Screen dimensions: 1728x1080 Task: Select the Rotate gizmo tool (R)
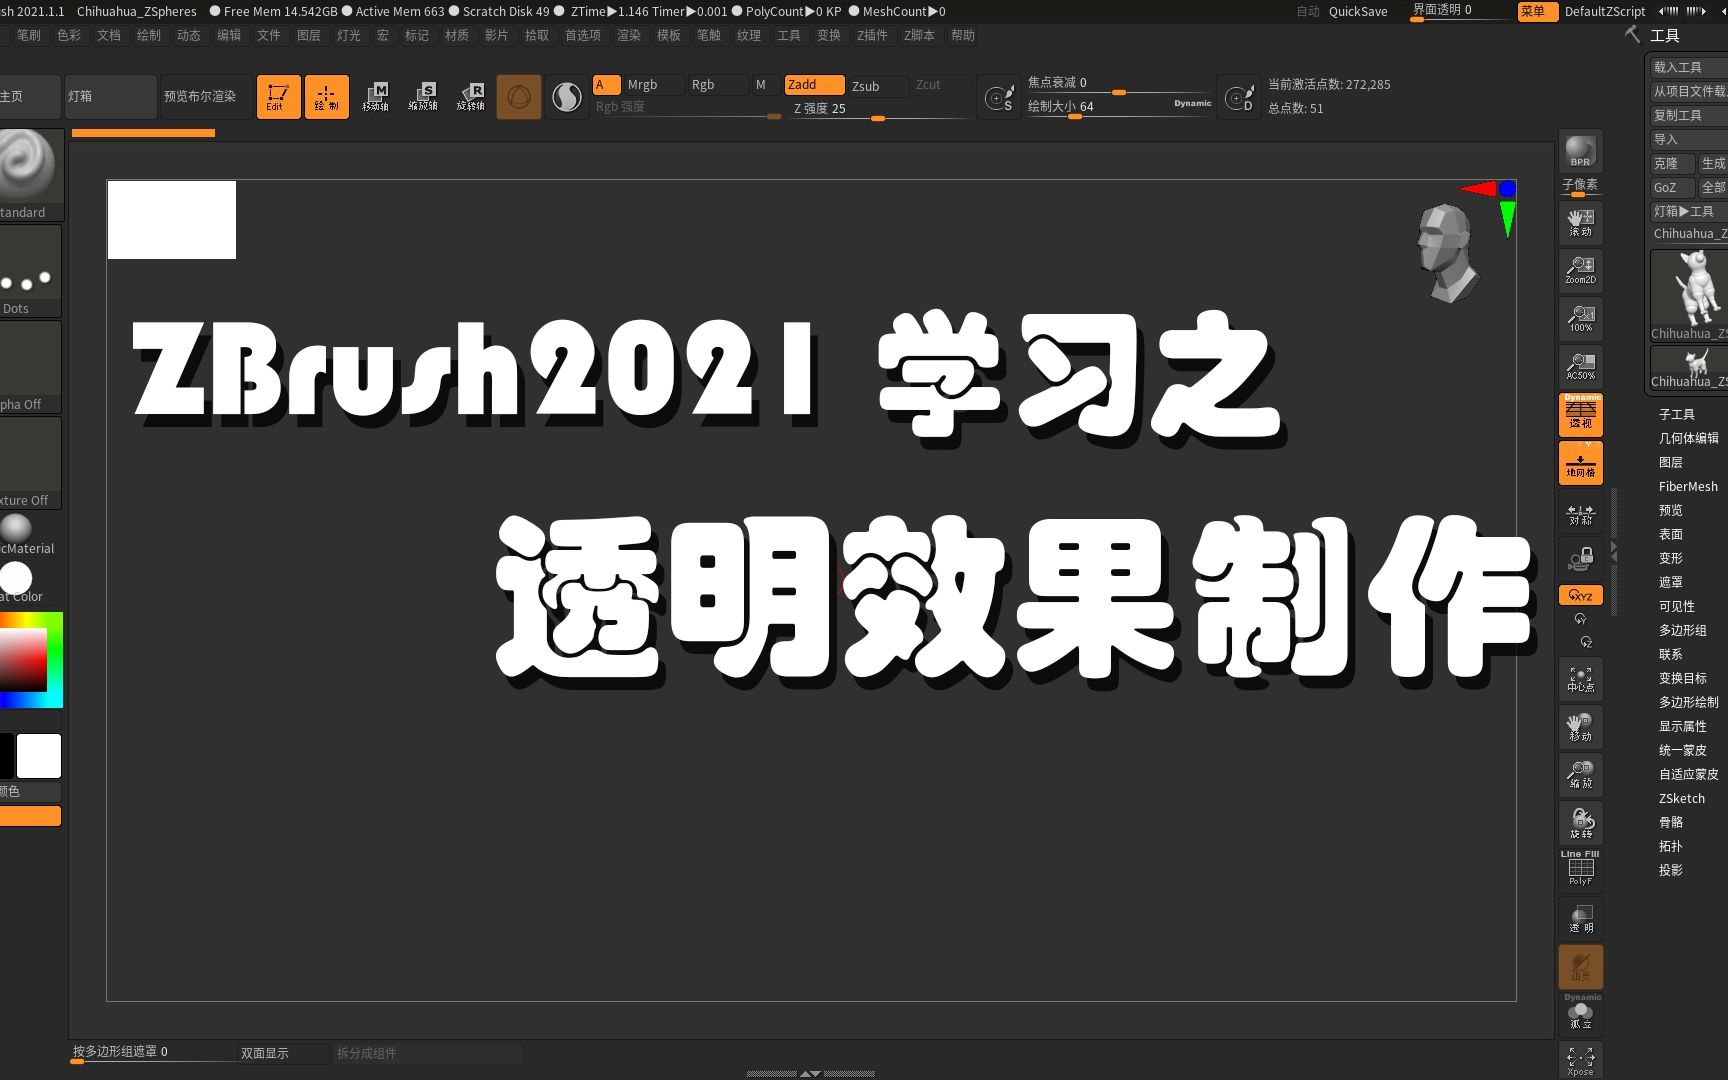click(x=471, y=97)
